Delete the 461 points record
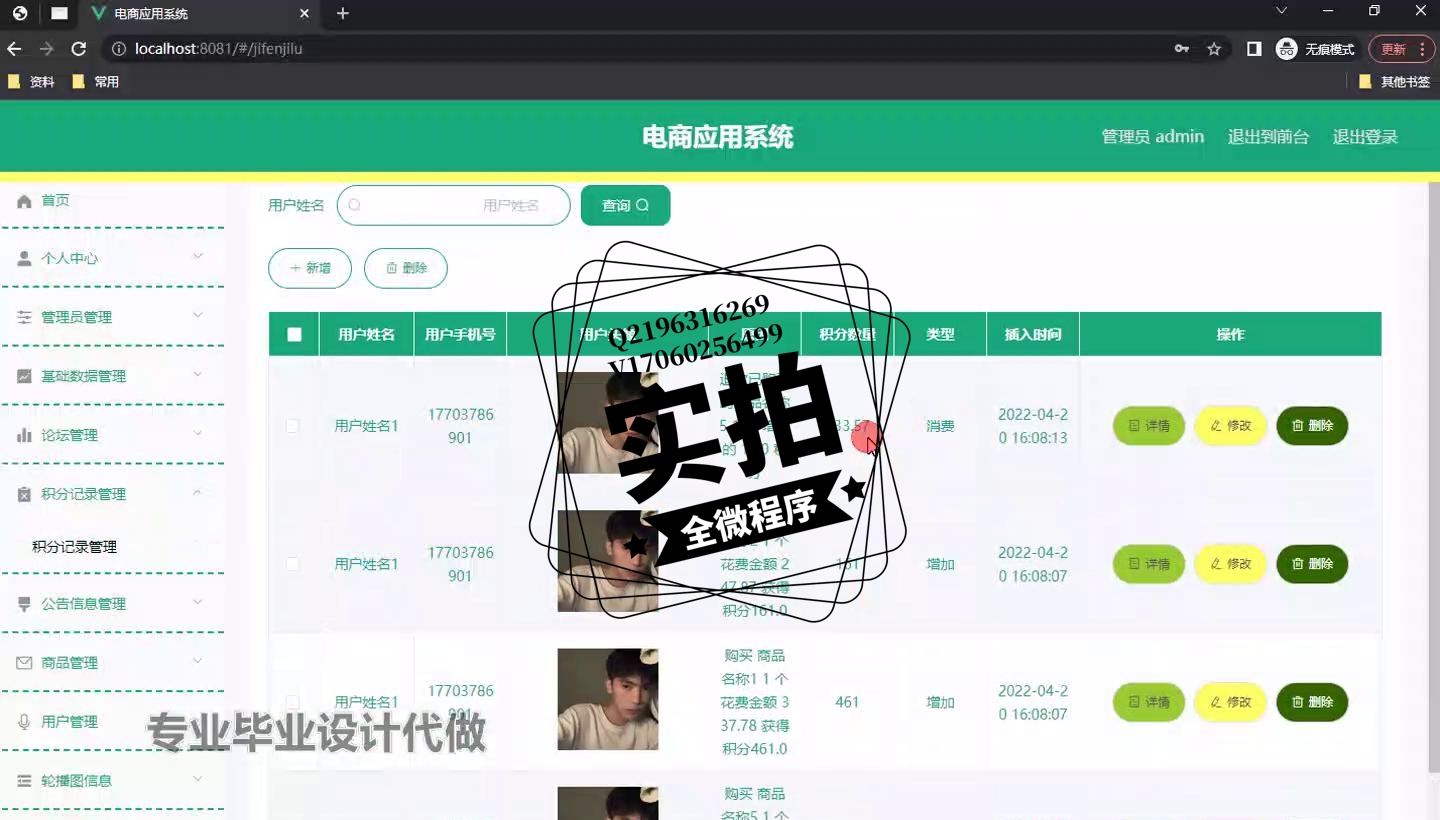This screenshot has height=820, width=1440. coord(1312,702)
